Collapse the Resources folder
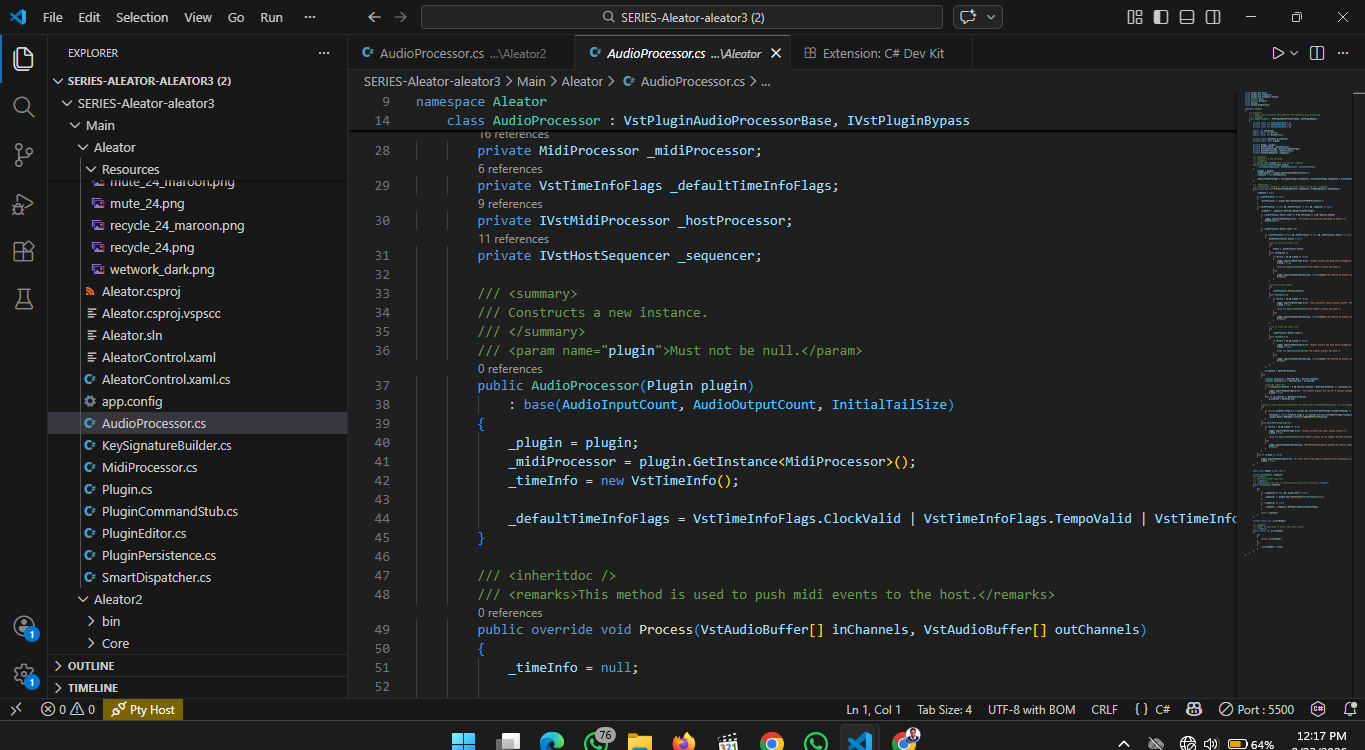Viewport: 1365px width, 750px height. (130, 169)
